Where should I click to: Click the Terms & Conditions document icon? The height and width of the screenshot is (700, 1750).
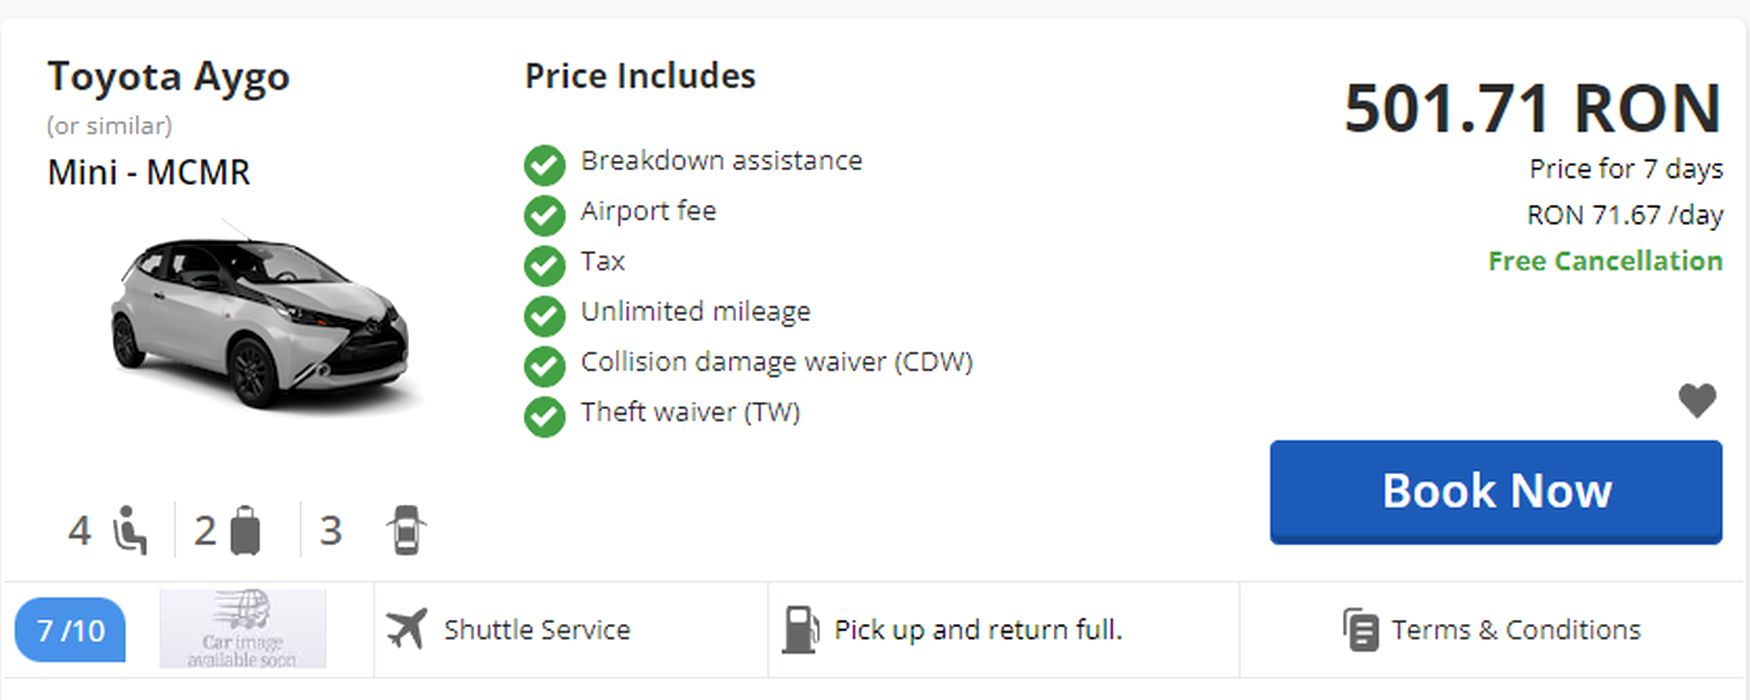[x=1360, y=630]
